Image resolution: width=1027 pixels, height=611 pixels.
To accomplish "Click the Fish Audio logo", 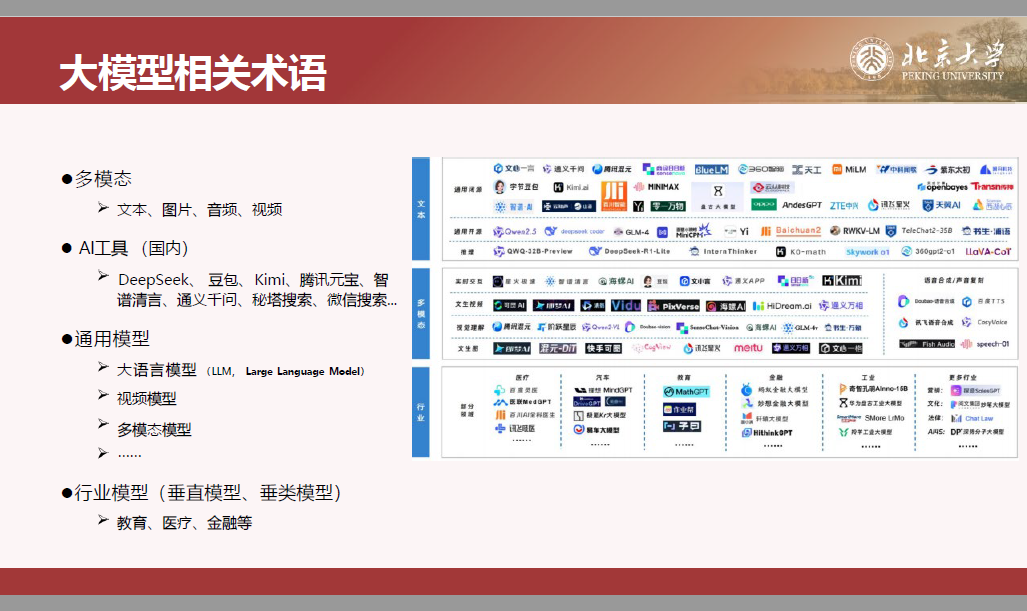I will point(927,344).
